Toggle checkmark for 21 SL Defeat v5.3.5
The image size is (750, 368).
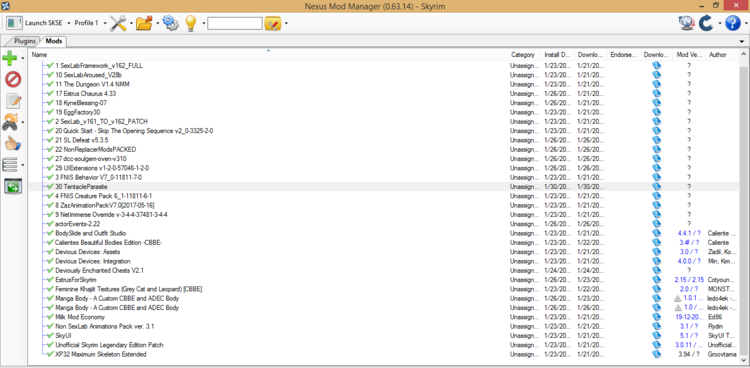click(50, 140)
